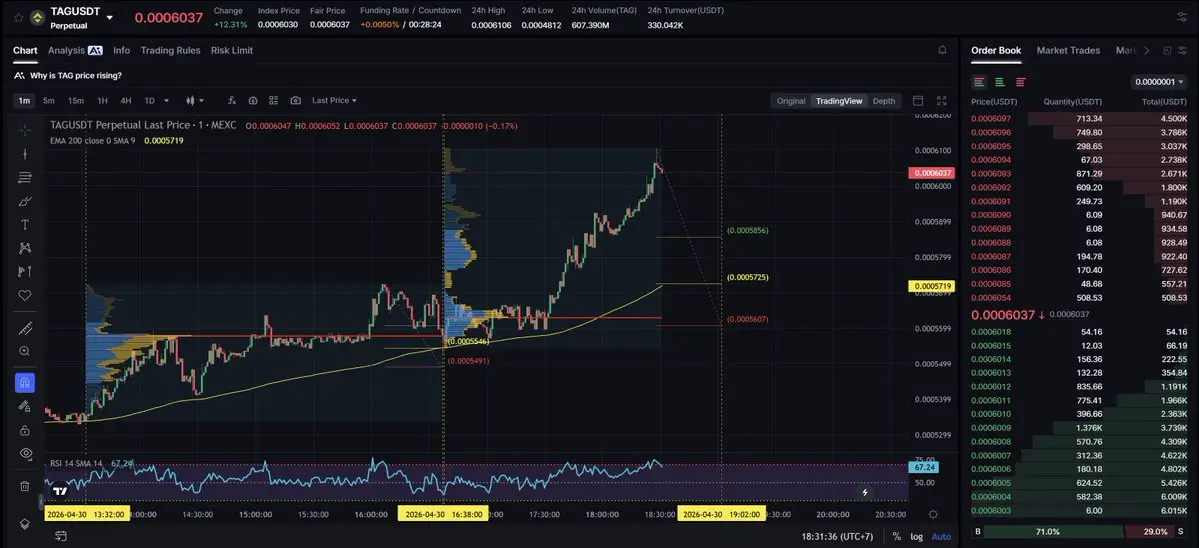Add TAGUSDT to favorites with the star icon

19,17
